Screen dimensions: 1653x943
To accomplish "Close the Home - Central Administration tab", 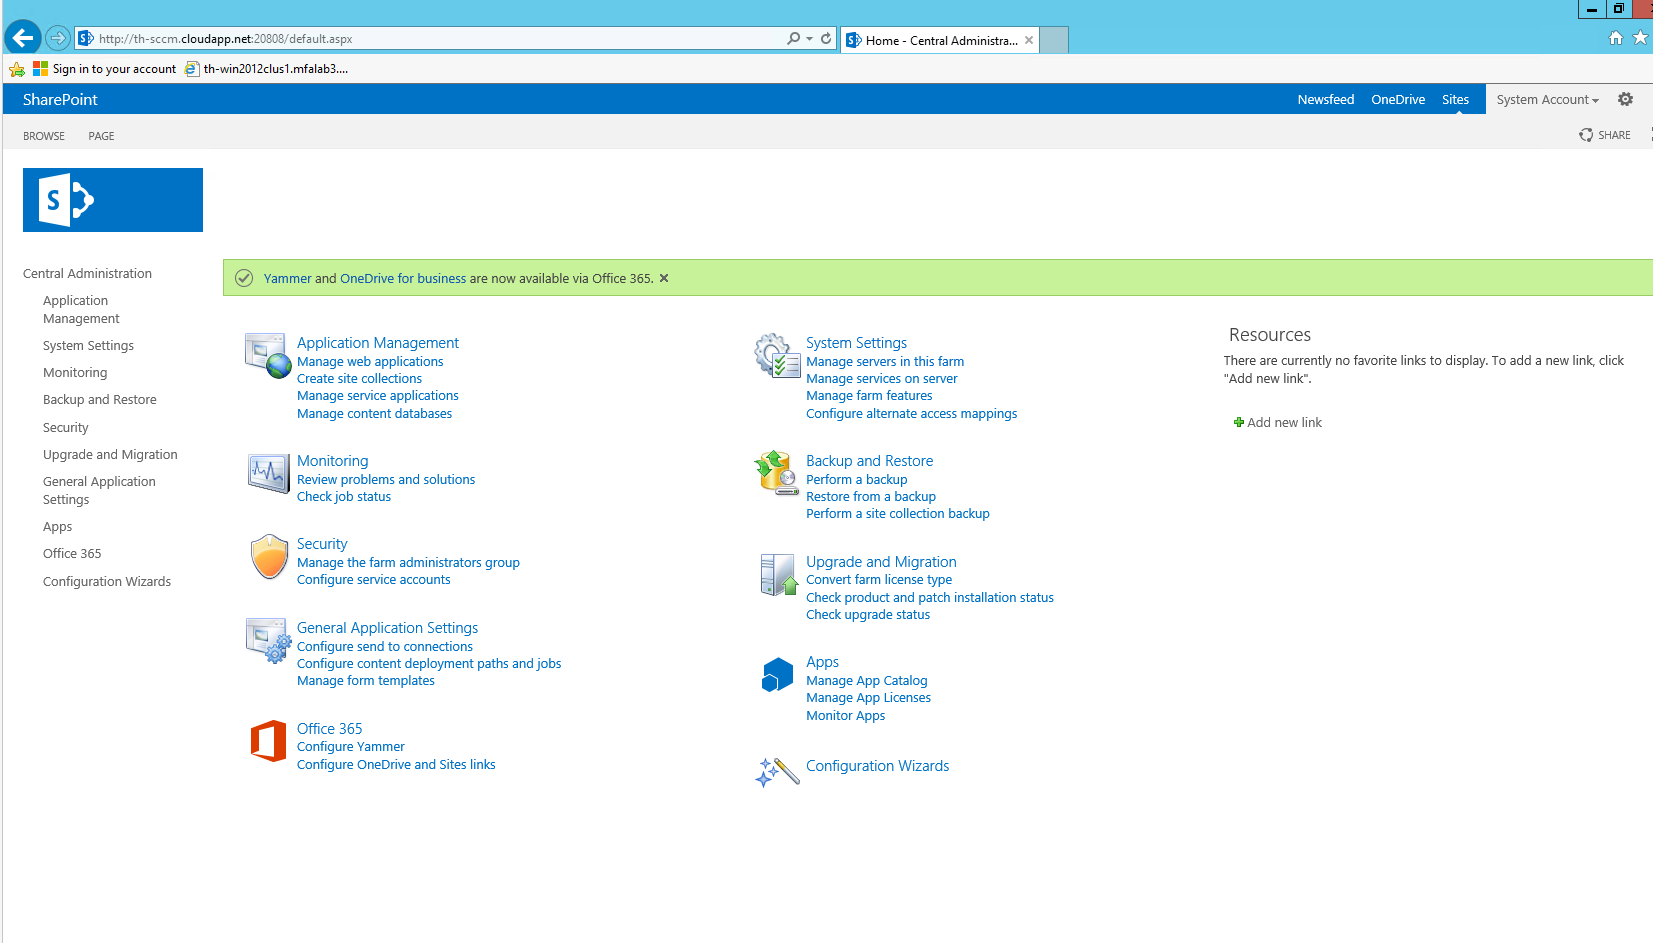I will click(x=1029, y=40).
